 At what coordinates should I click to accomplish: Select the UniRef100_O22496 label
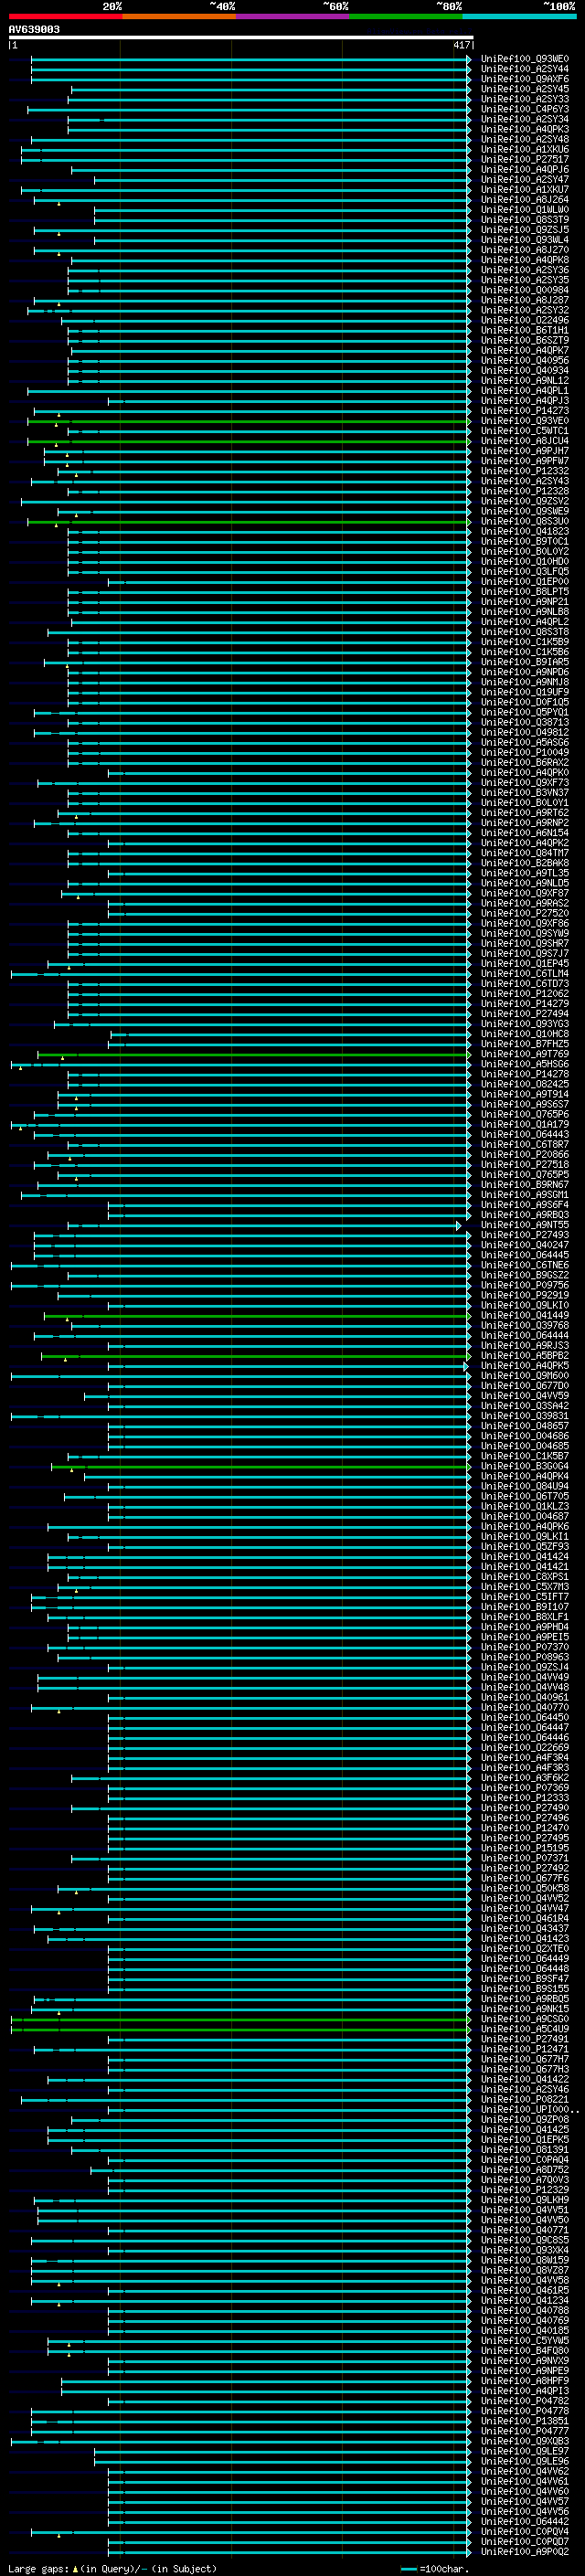click(x=524, y=321)
